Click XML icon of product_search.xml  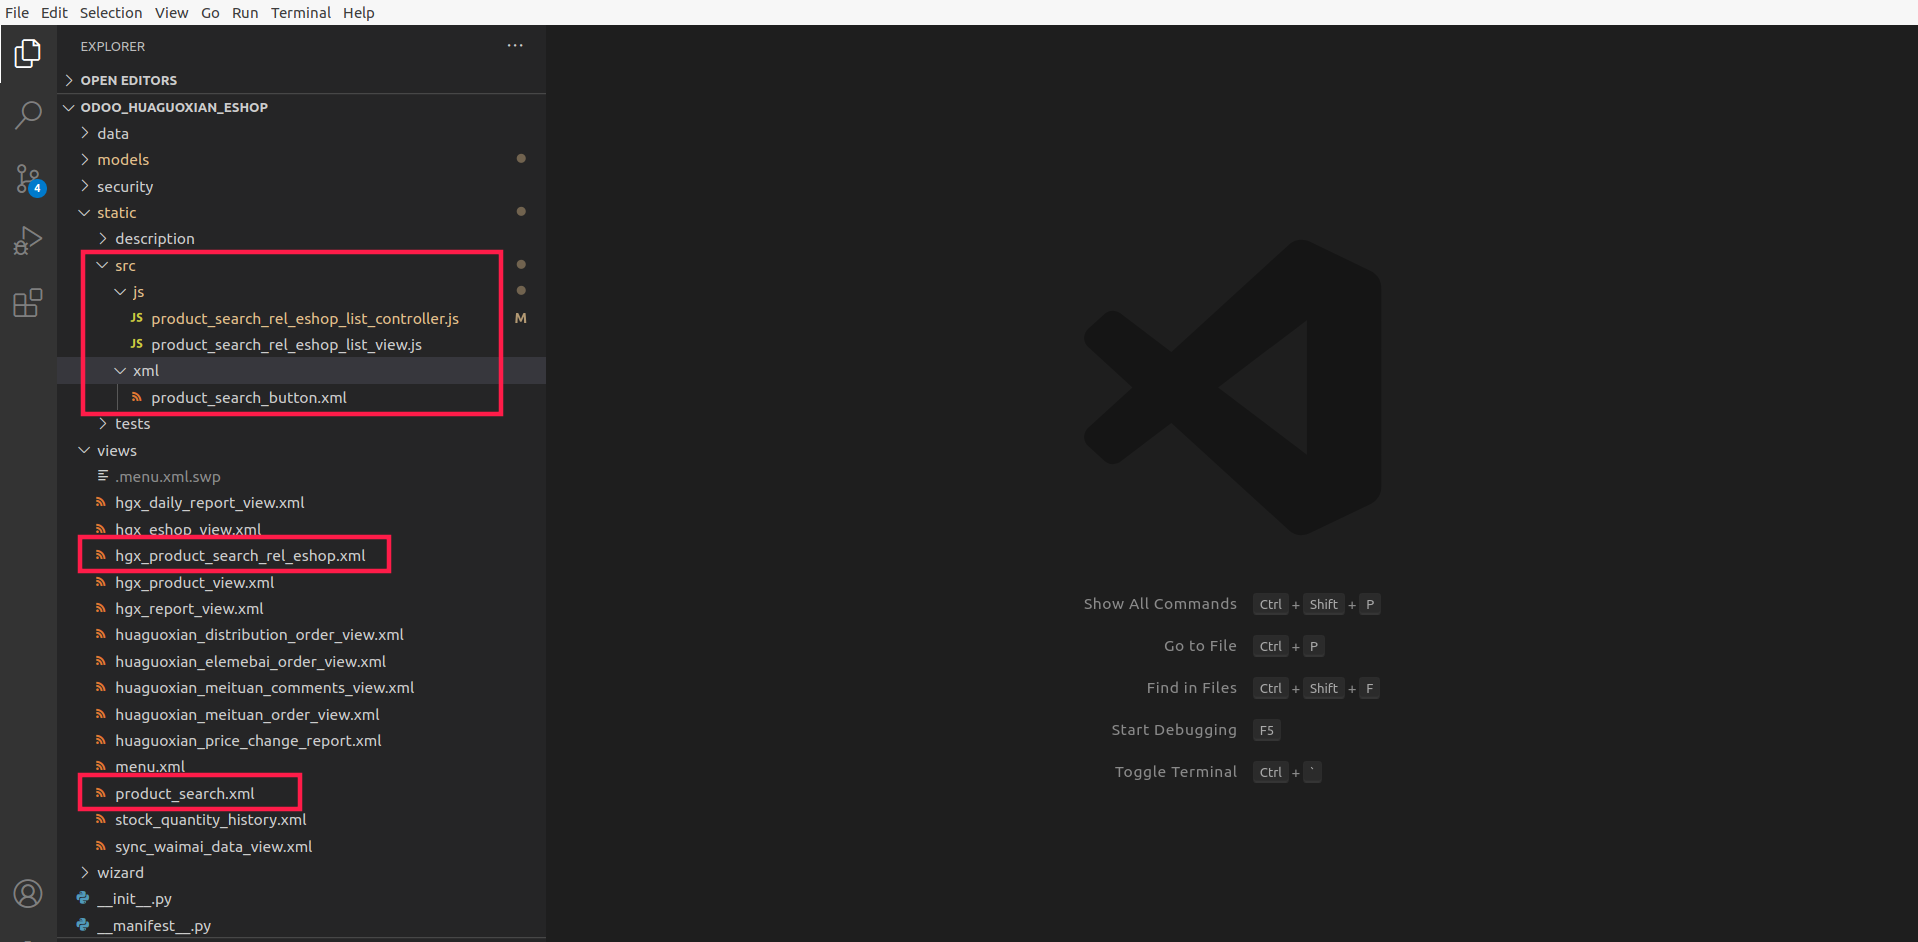pos(100,793)
